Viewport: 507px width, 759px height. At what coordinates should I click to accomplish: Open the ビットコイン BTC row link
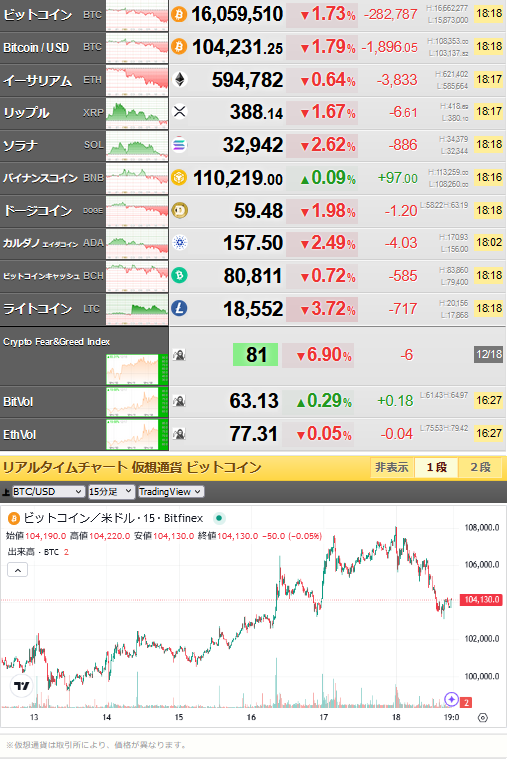[52, 15]
